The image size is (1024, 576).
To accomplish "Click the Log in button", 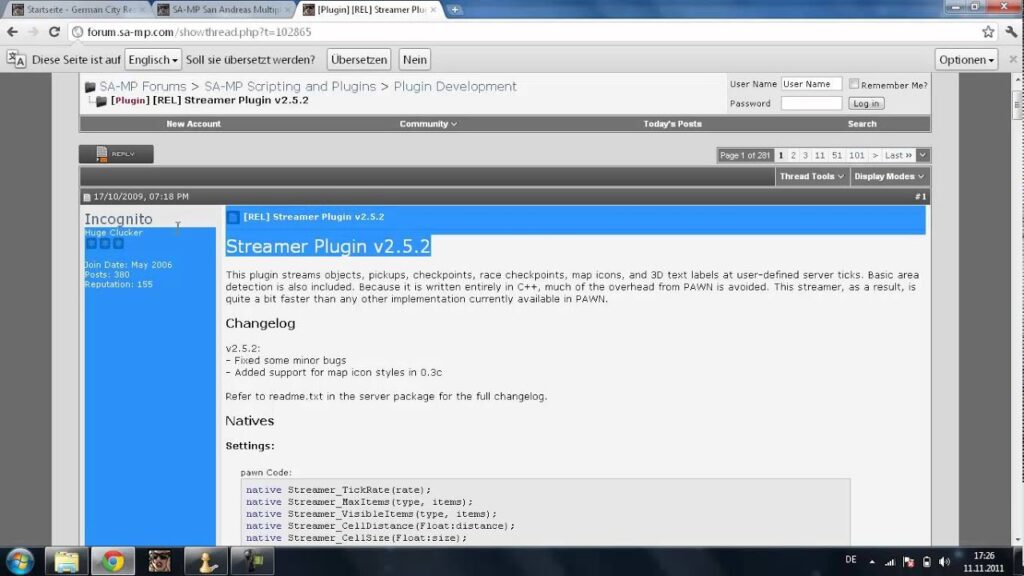I will [866, 104].
